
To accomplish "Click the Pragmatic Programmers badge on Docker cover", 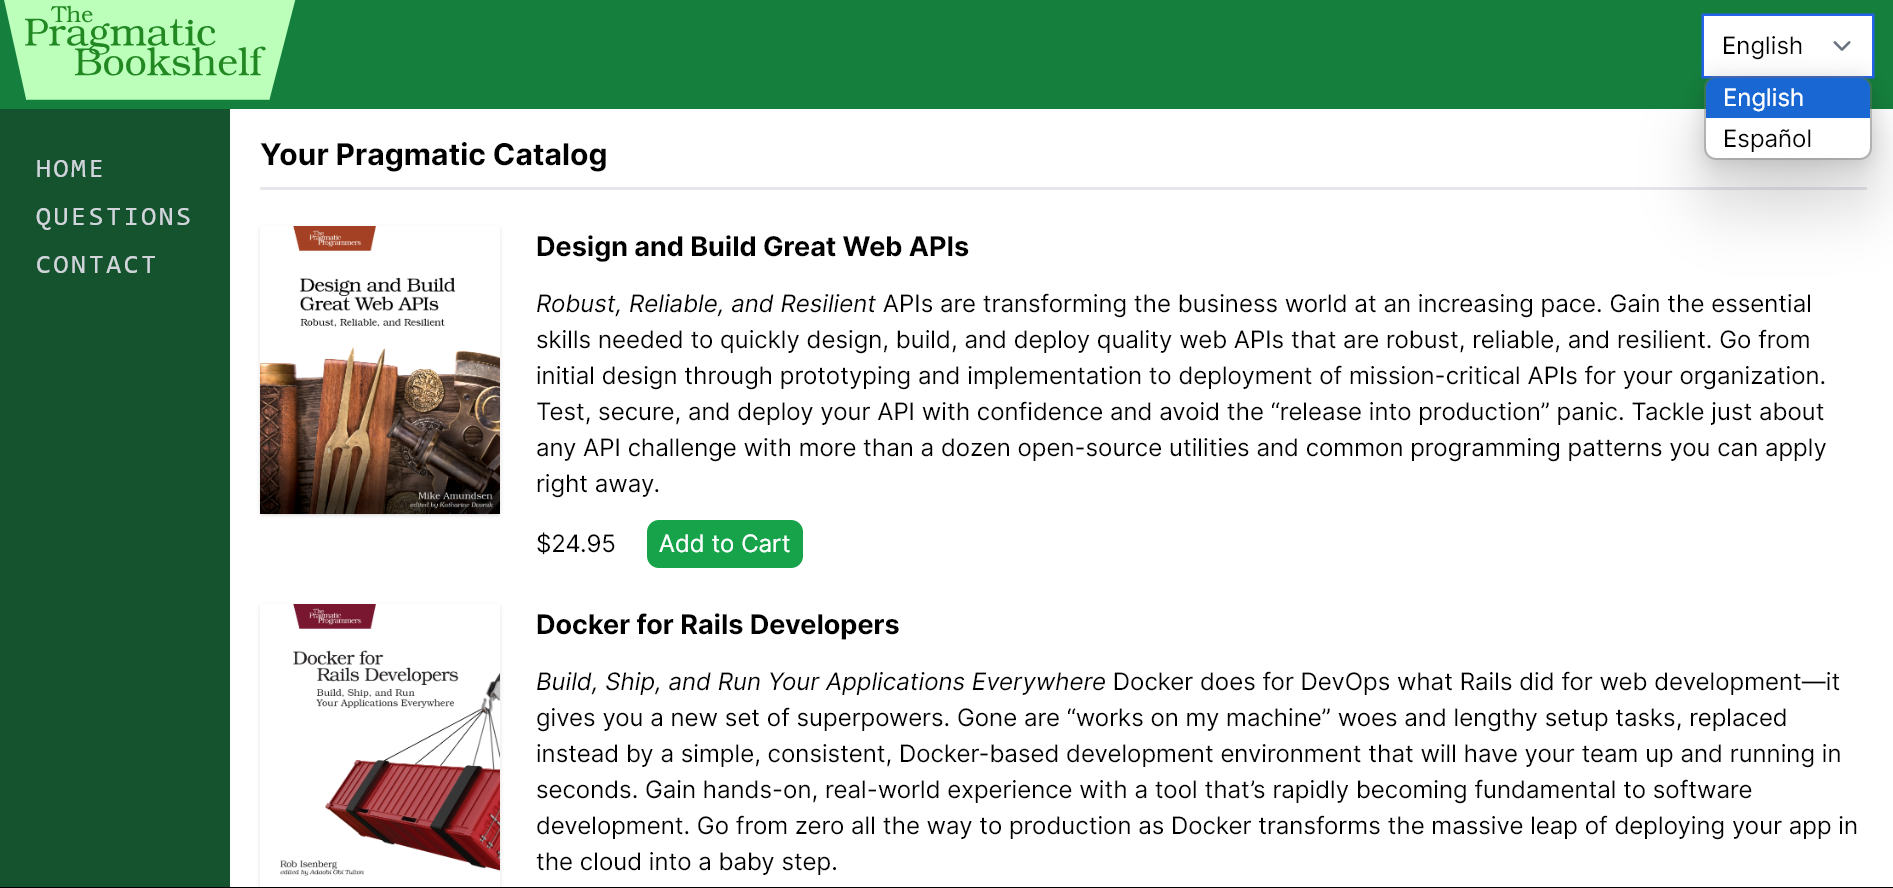I will [335, 617].
